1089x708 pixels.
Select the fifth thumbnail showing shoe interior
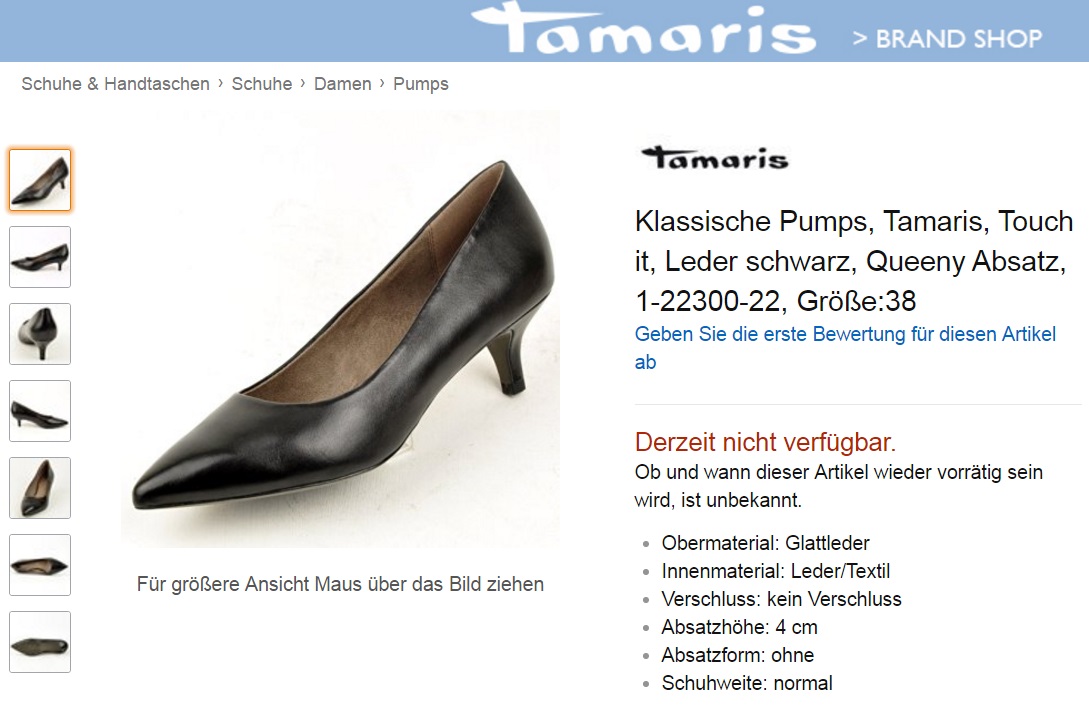(x=40, y=488)
